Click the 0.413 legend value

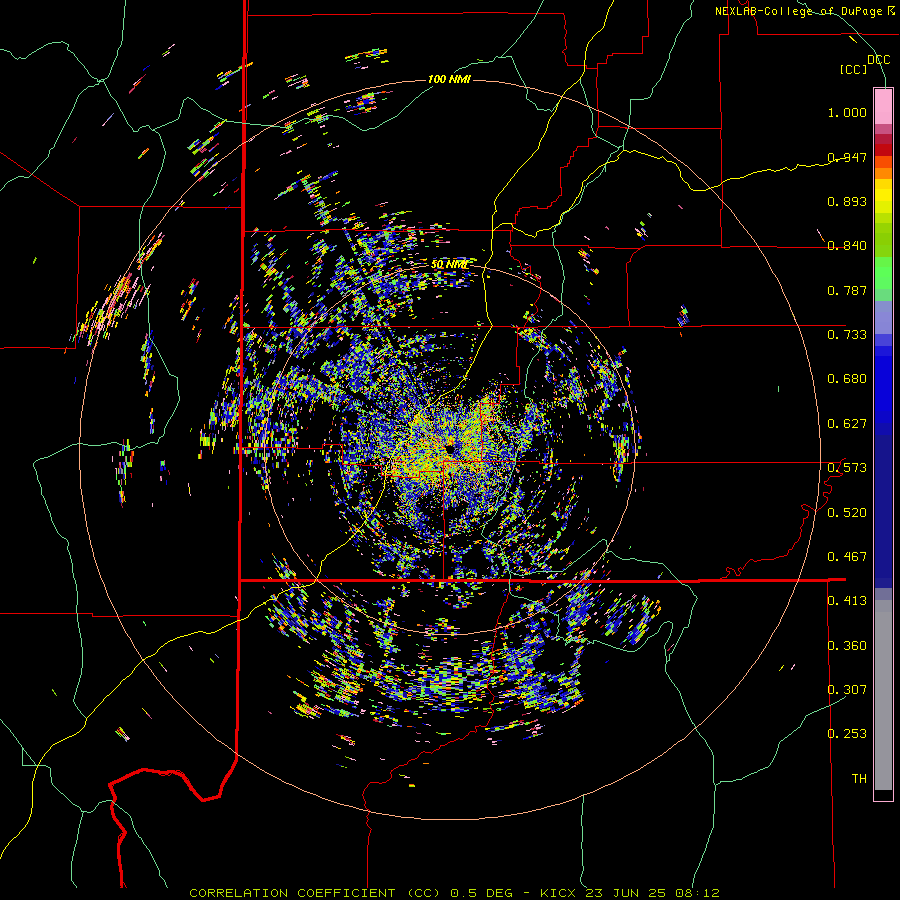[x=847, y=601]
